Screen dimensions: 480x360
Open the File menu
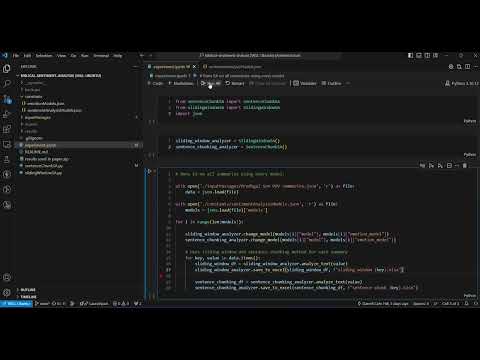coord(16,56)
